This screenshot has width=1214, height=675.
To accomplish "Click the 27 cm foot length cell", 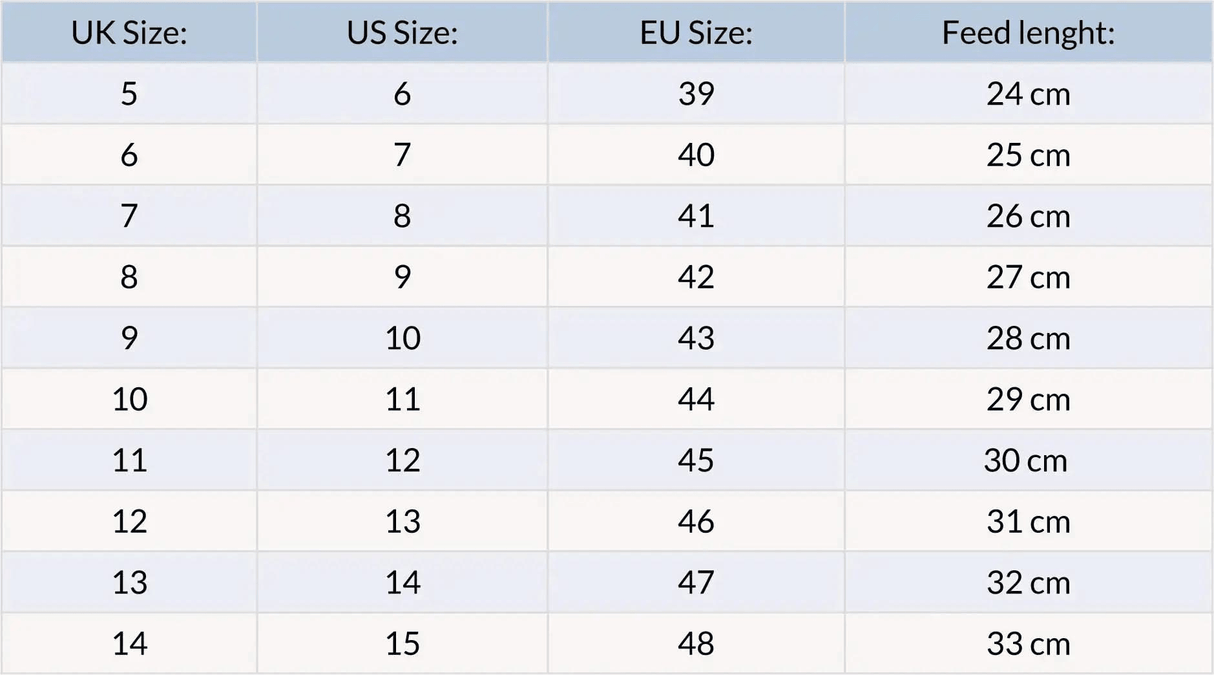I will 1028,277.
